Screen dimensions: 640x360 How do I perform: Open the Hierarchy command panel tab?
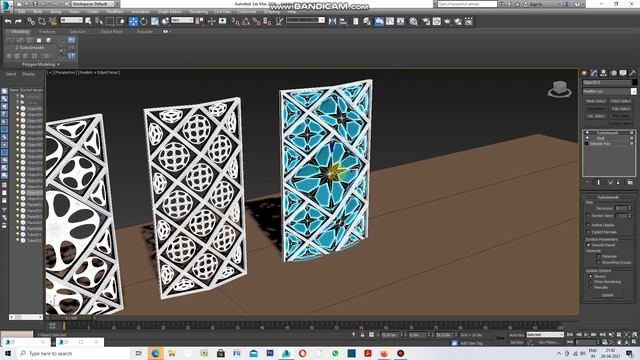coord(604,73)
